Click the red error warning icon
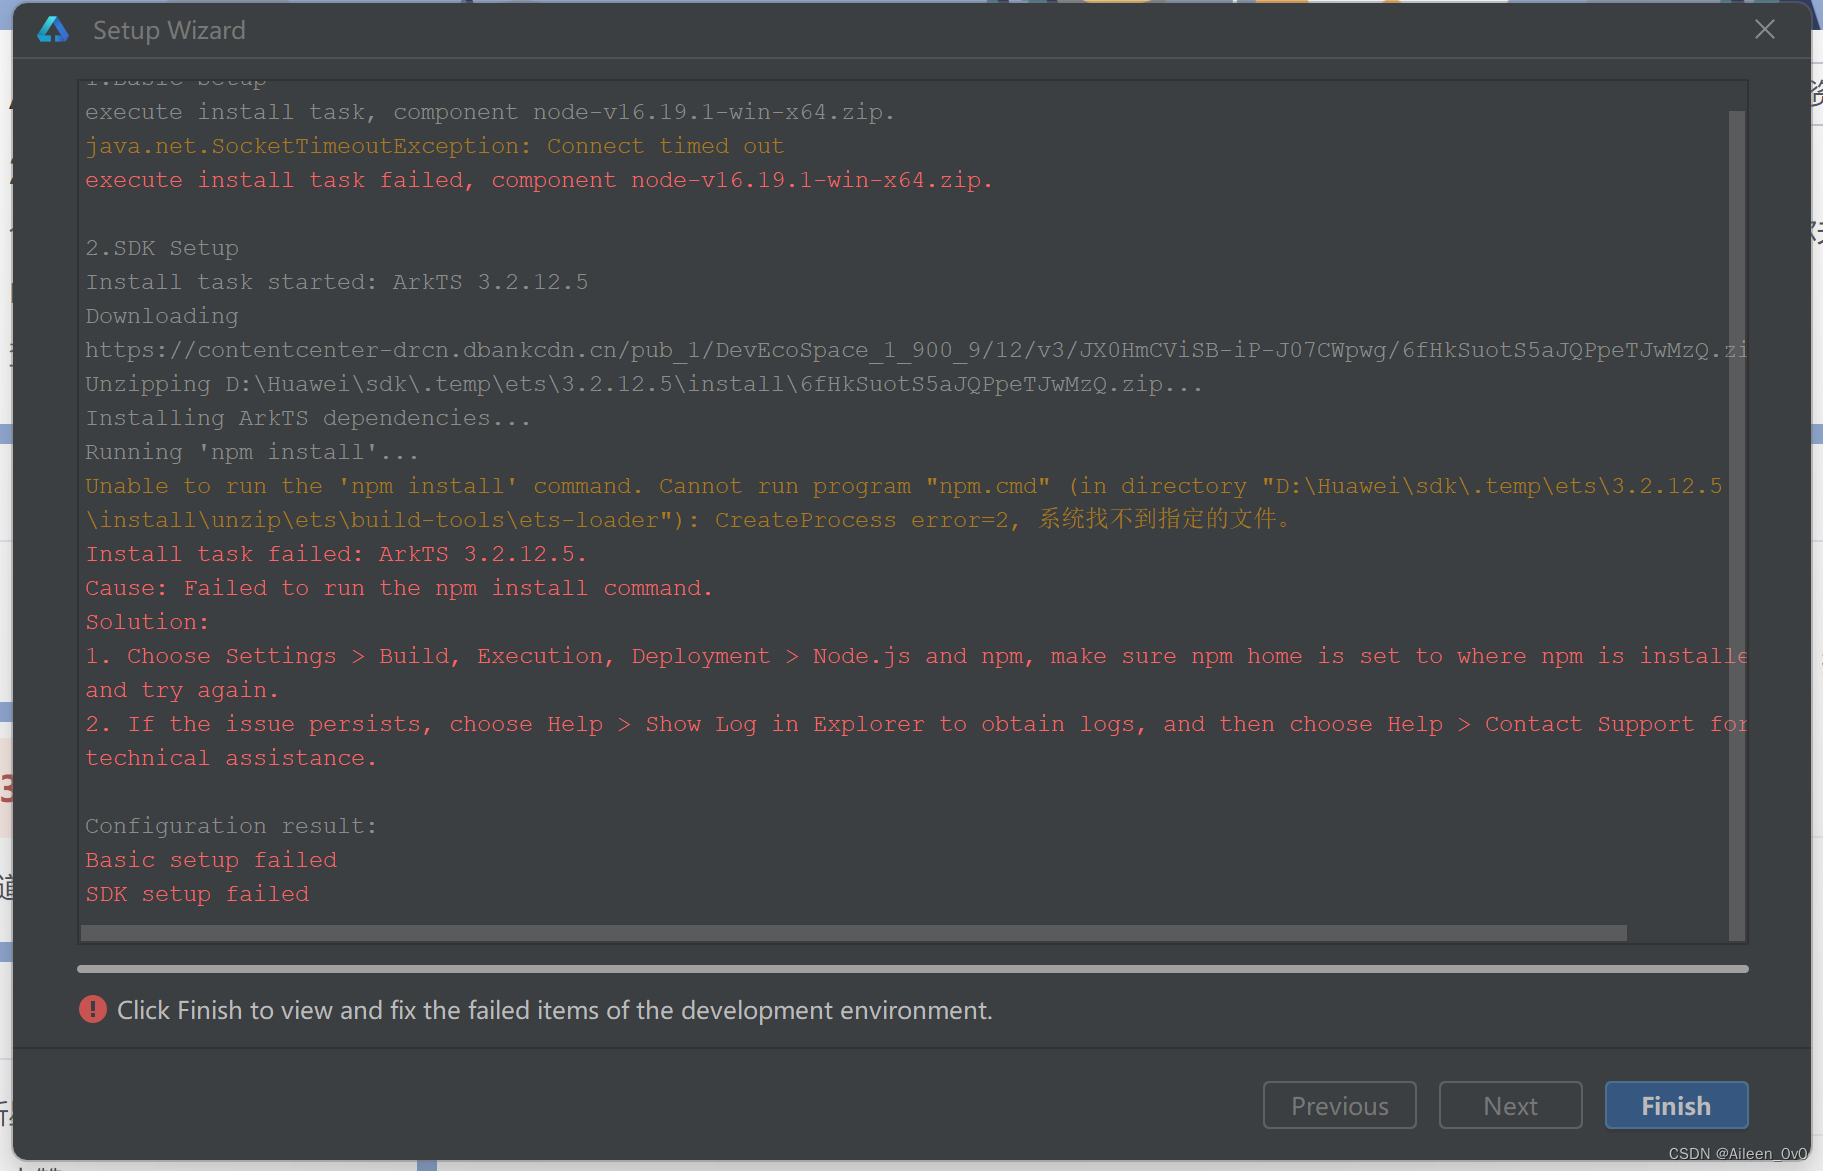The height and width of the screenshot is (1171, 1823). pyautogui.click(x=93, y=1009)
